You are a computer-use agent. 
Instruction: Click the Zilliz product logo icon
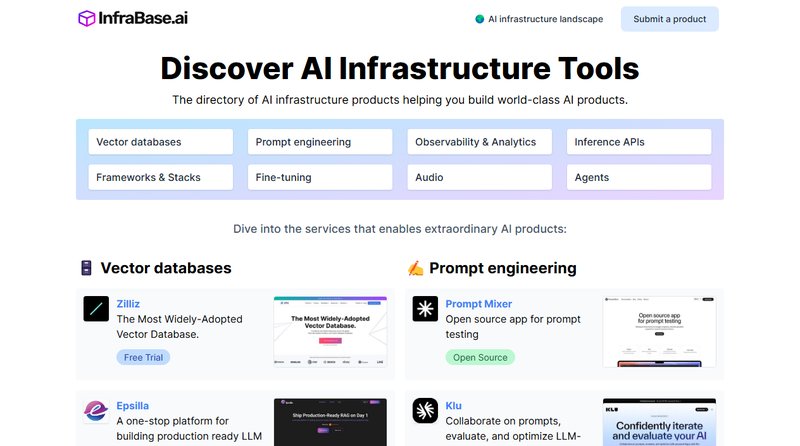point(96,309)
